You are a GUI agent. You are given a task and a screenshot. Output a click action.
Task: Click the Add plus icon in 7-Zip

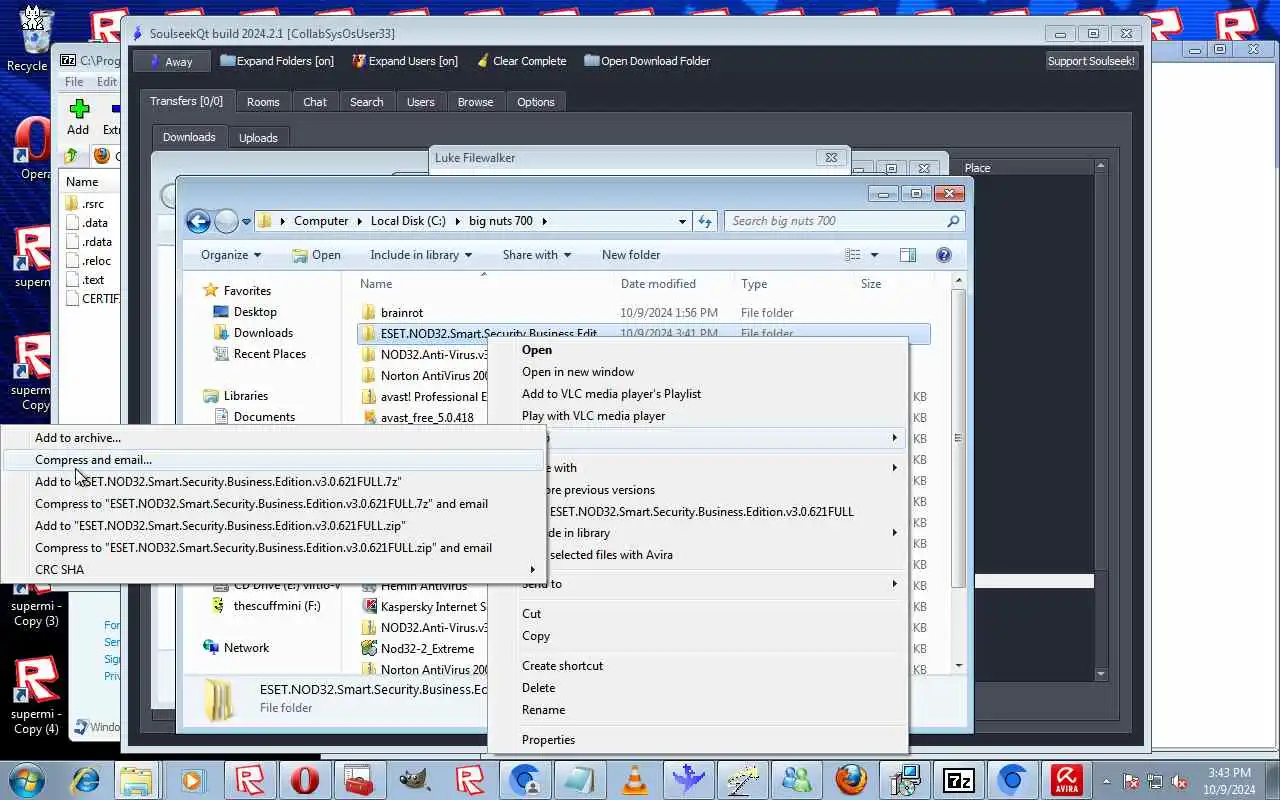[x=79, y=108]
